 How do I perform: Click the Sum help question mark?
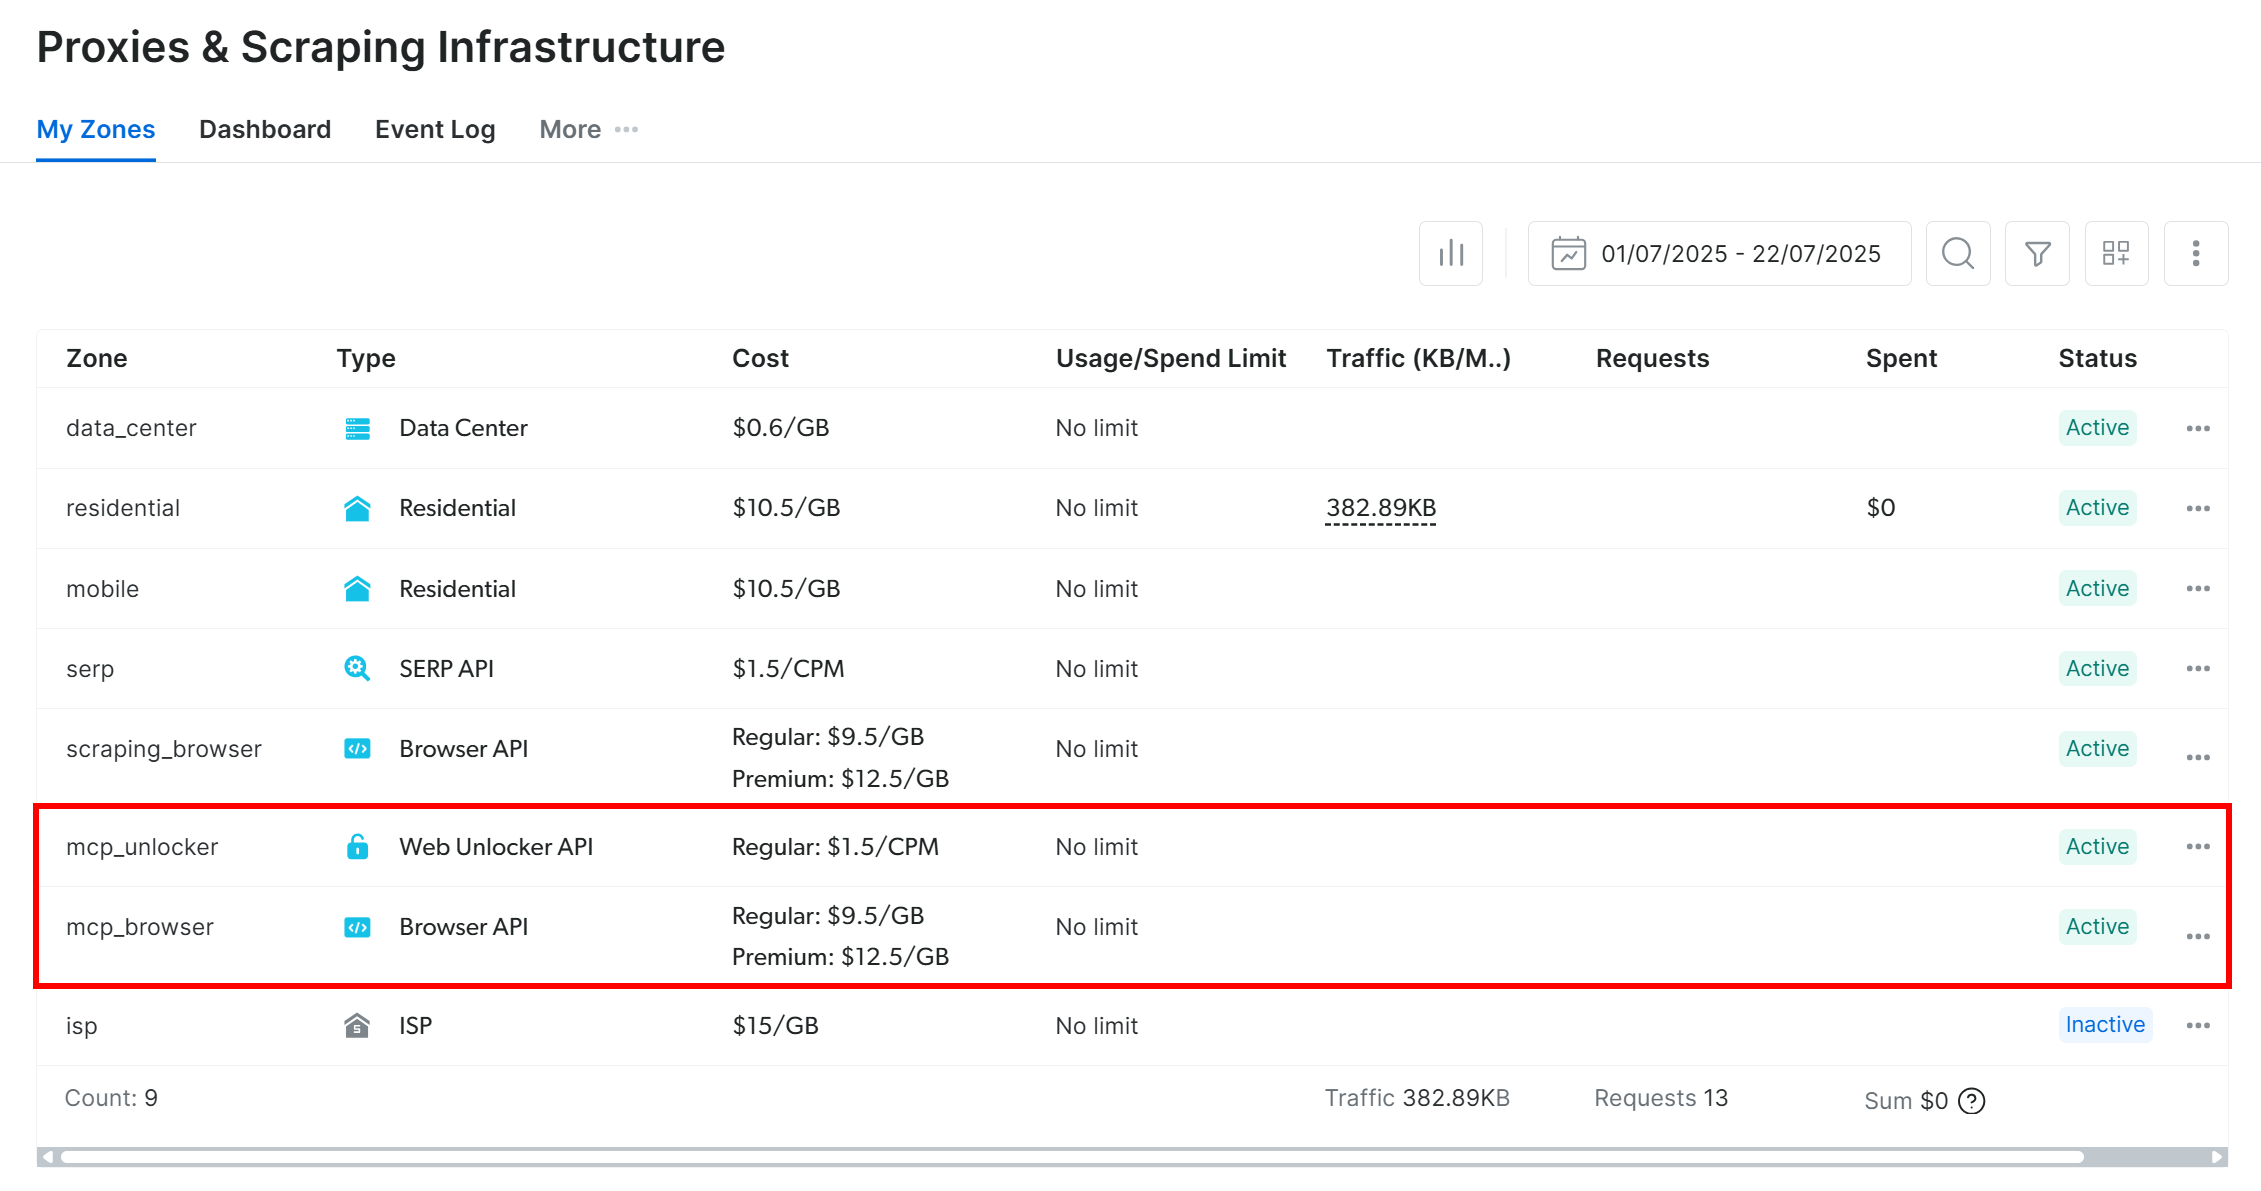[x=1971, y=1100]
